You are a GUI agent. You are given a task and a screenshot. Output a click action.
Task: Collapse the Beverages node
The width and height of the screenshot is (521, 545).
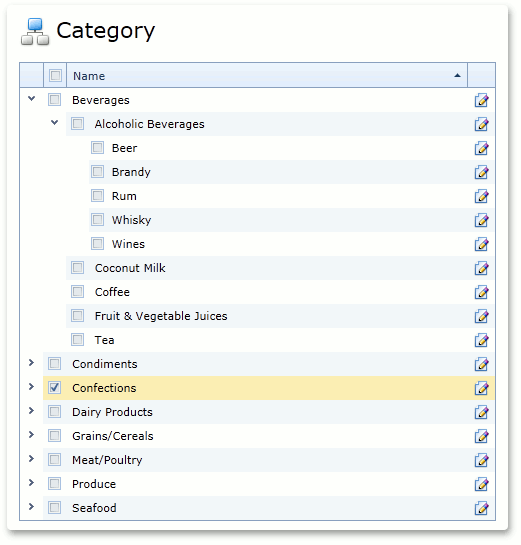point(32,99)
